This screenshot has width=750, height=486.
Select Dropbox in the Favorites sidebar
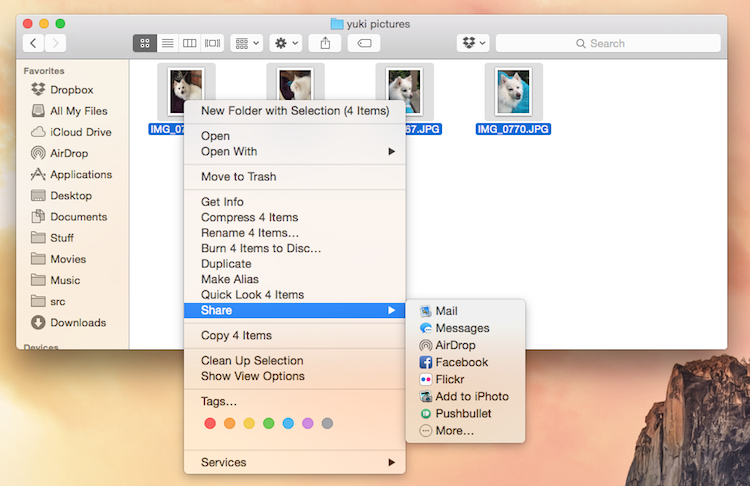click(x=71, y=90)
